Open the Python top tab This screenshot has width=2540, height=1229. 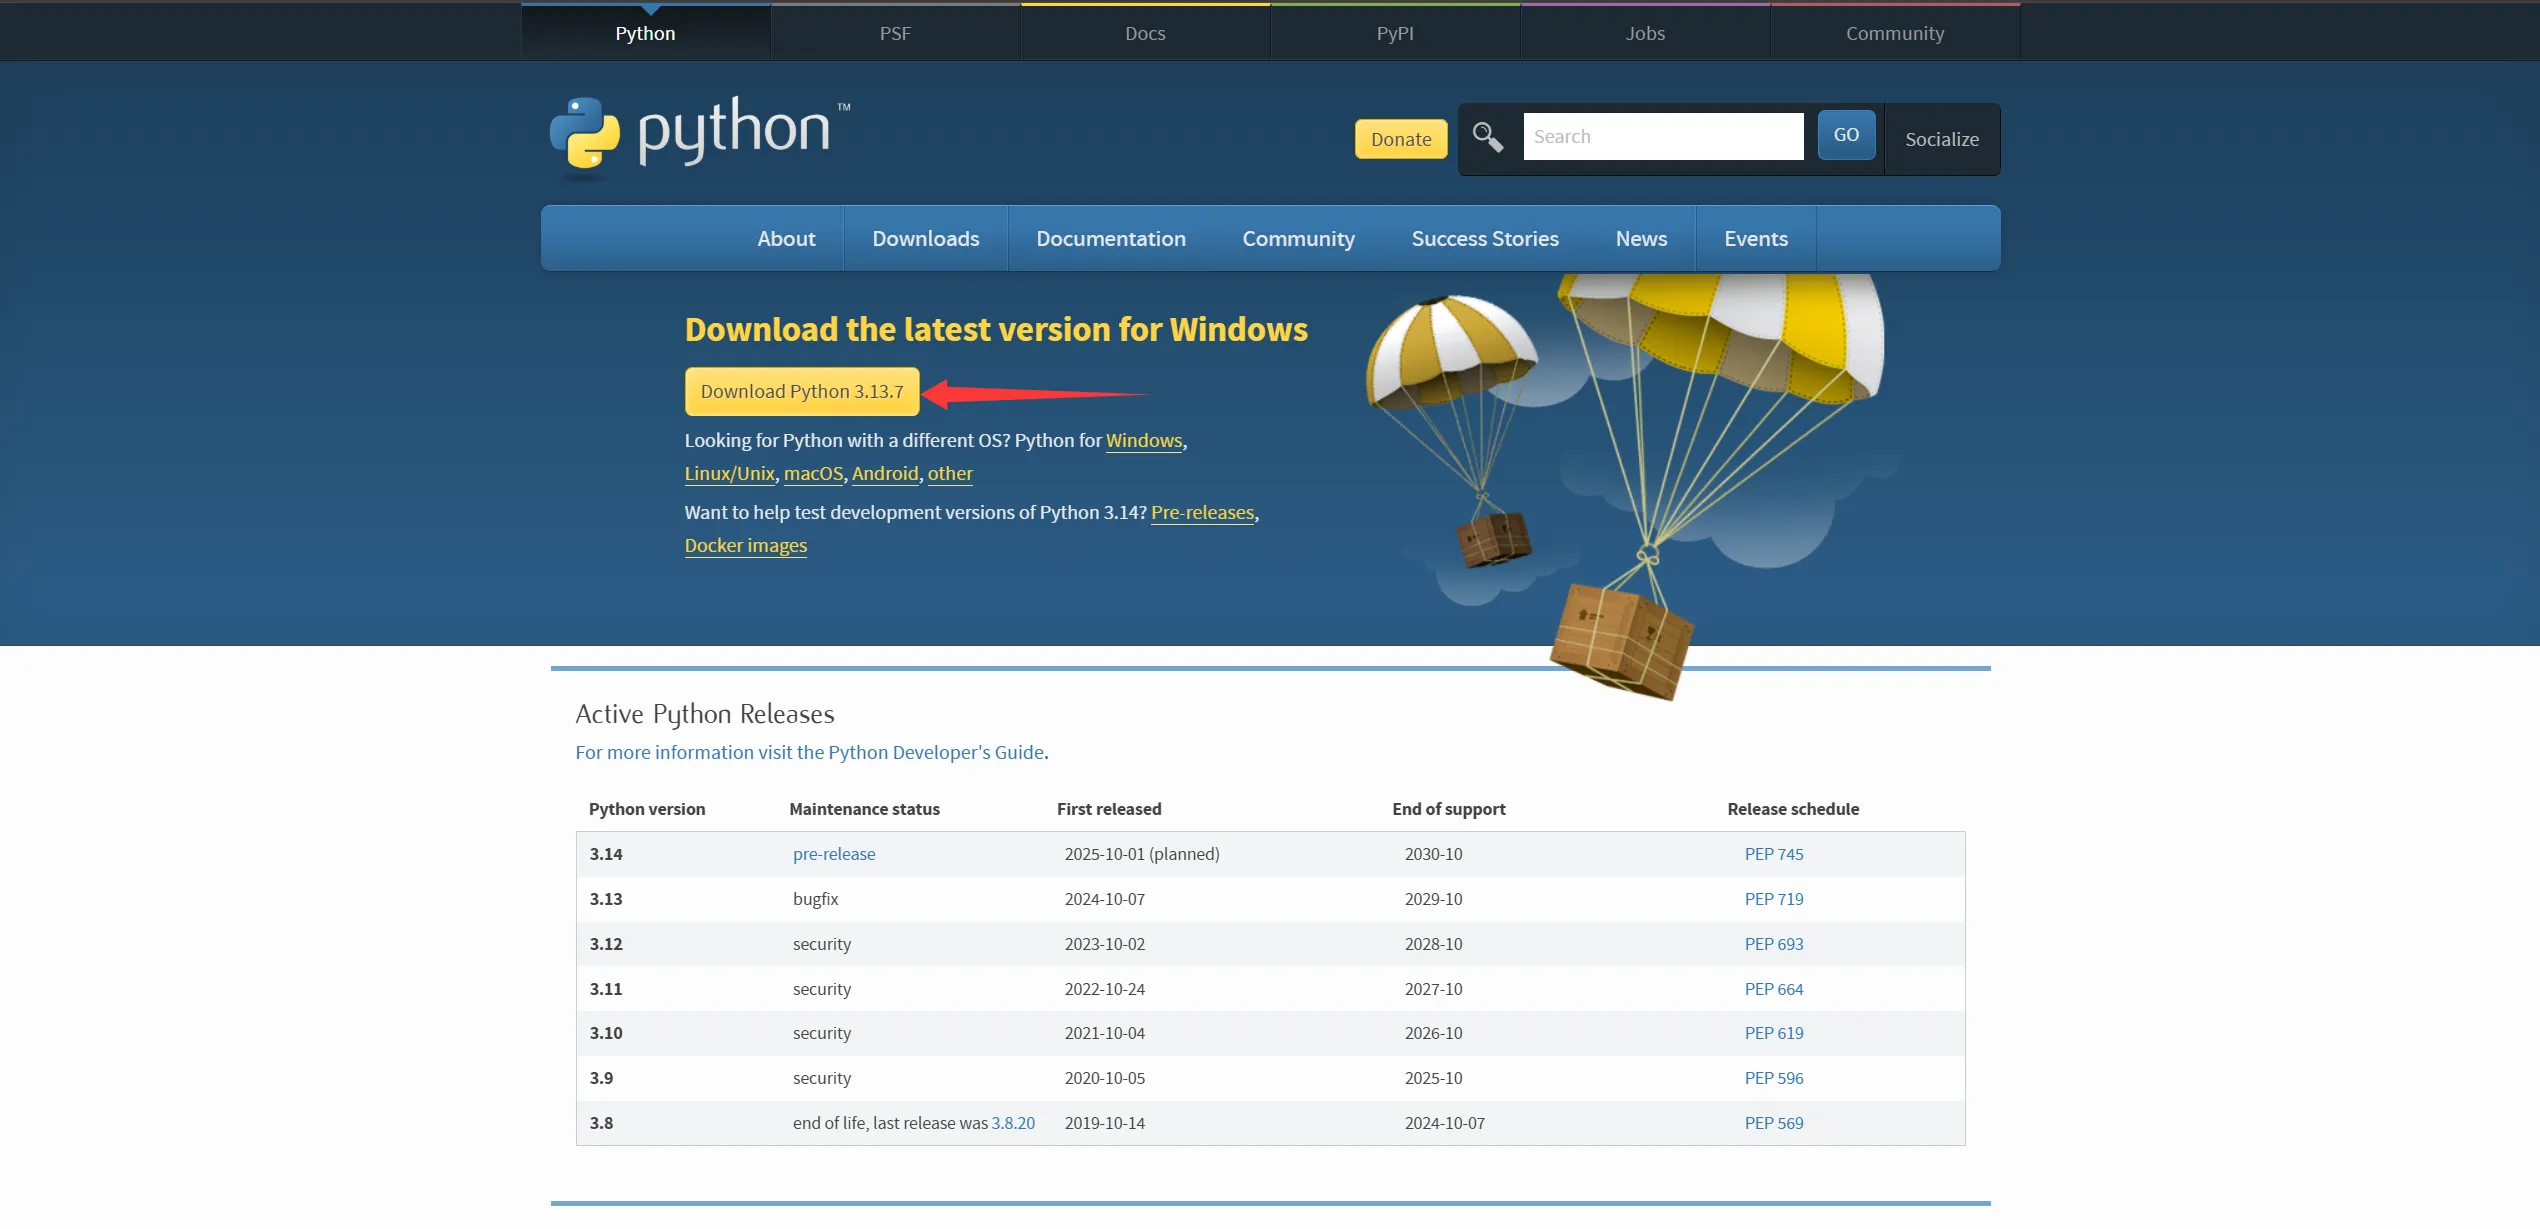[646, 33]
